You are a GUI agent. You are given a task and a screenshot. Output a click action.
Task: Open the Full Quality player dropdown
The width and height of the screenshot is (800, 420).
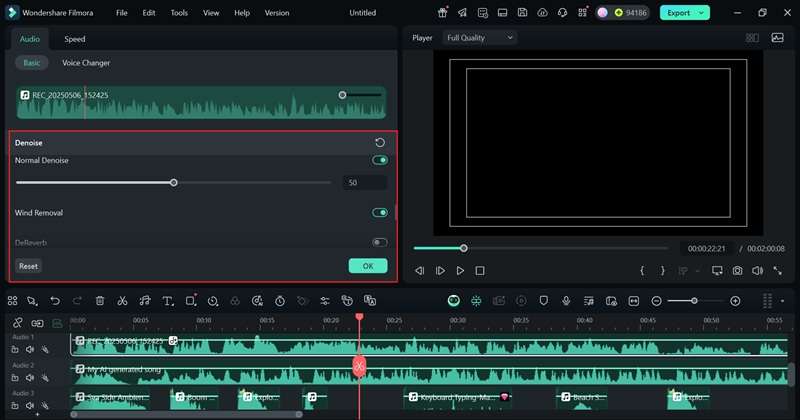[480, 38]
